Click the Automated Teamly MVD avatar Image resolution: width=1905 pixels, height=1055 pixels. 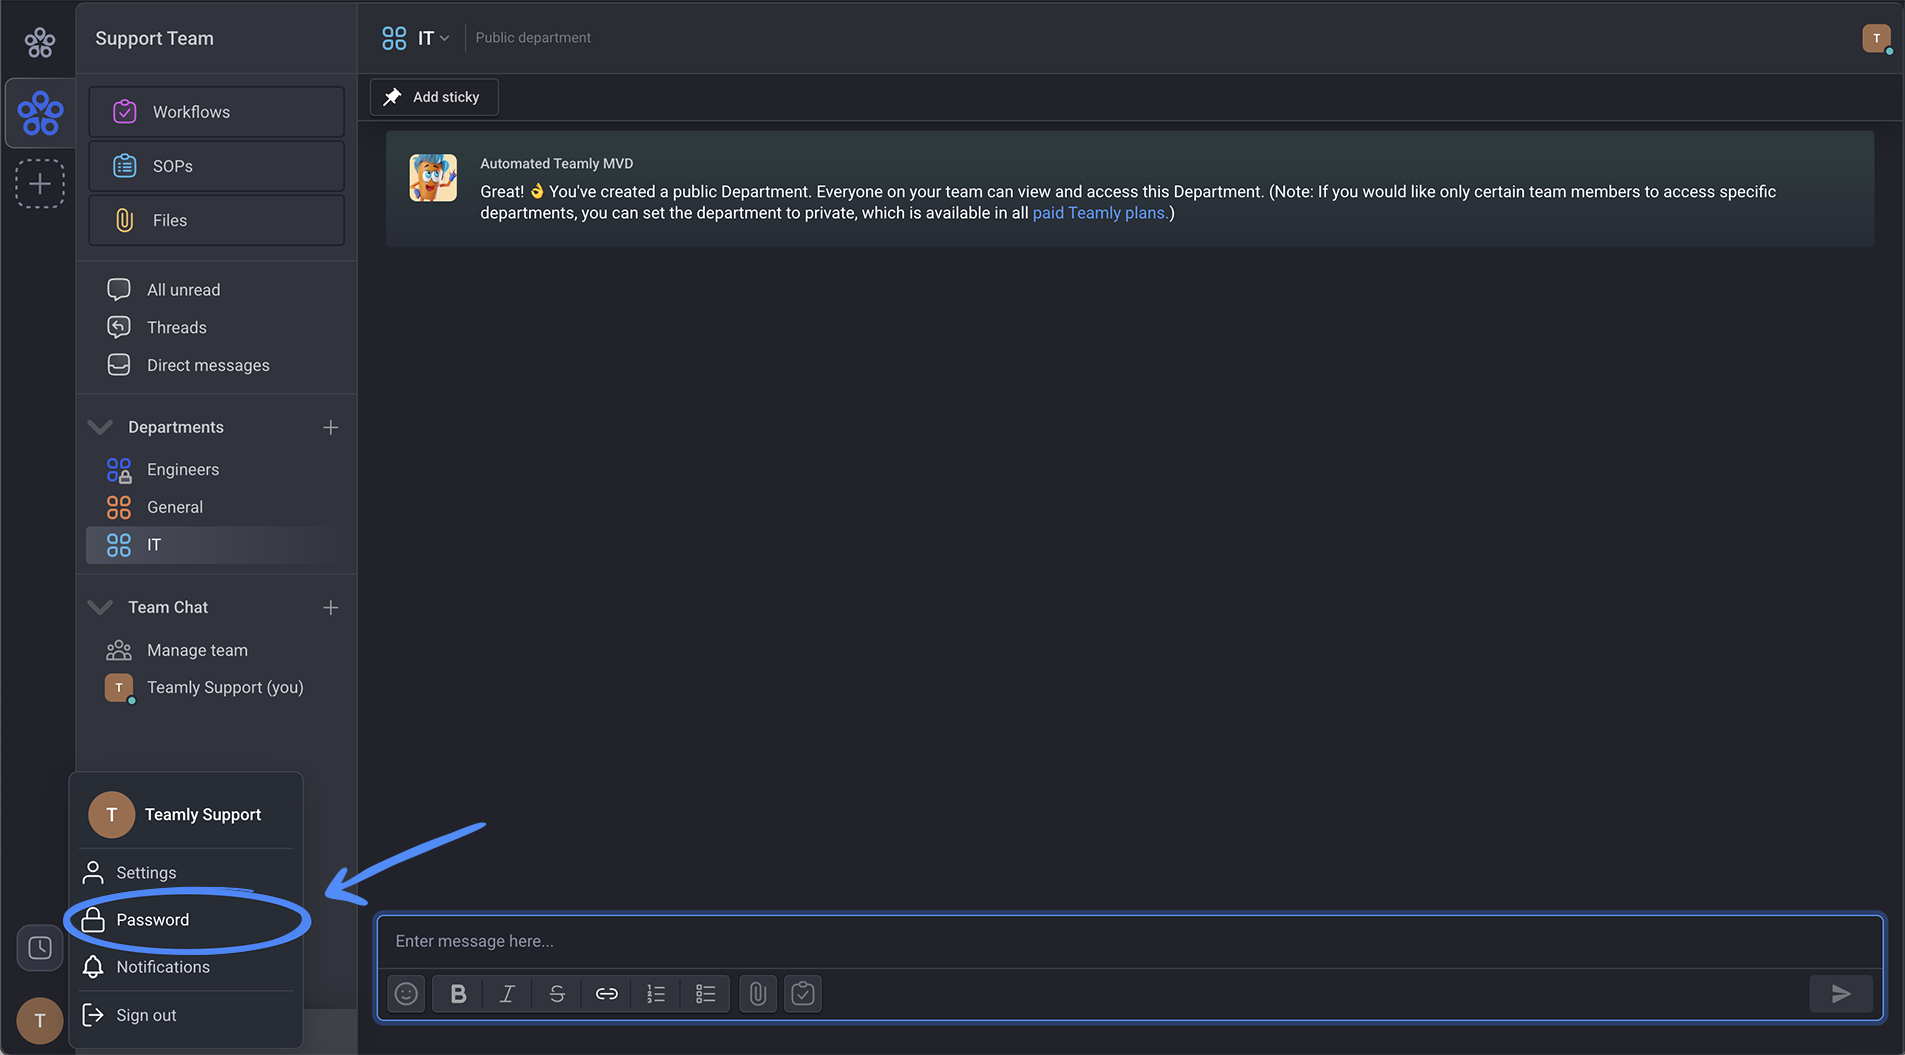[433, 178]
